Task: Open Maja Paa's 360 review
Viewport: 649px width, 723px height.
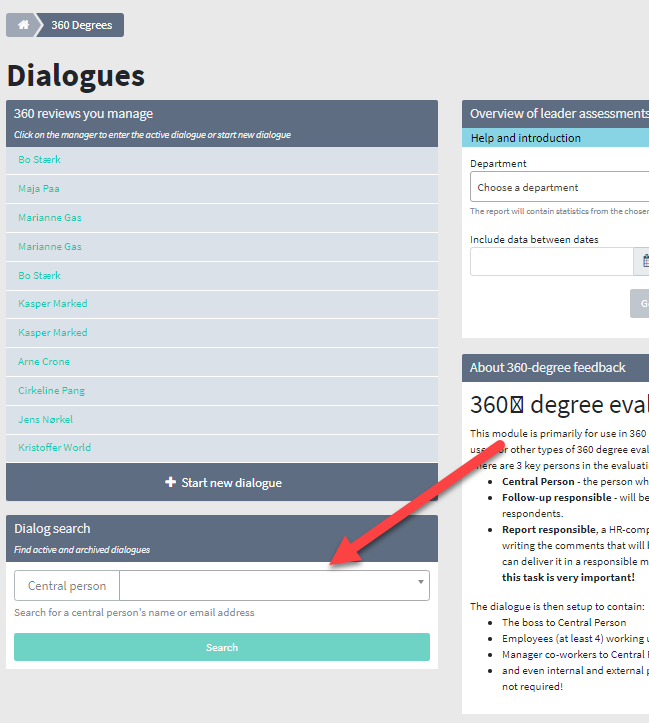Action: coord(40,189)
